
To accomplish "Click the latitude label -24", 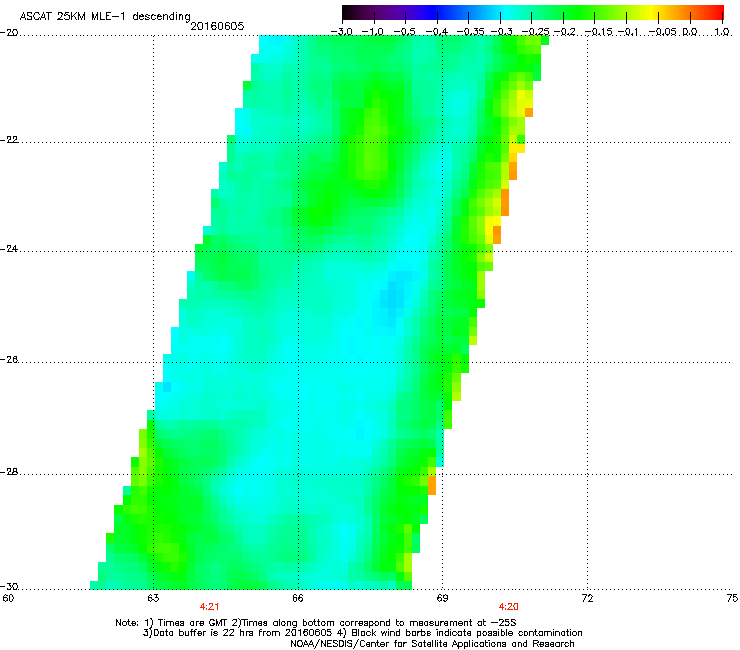I will click(x=9, y=249).
